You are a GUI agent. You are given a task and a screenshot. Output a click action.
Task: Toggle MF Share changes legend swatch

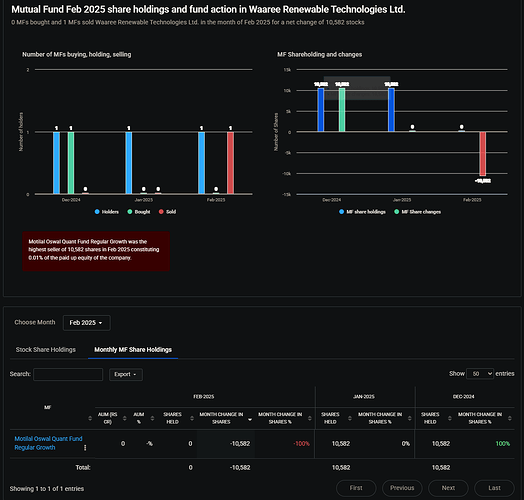click(x=397, y=212)
